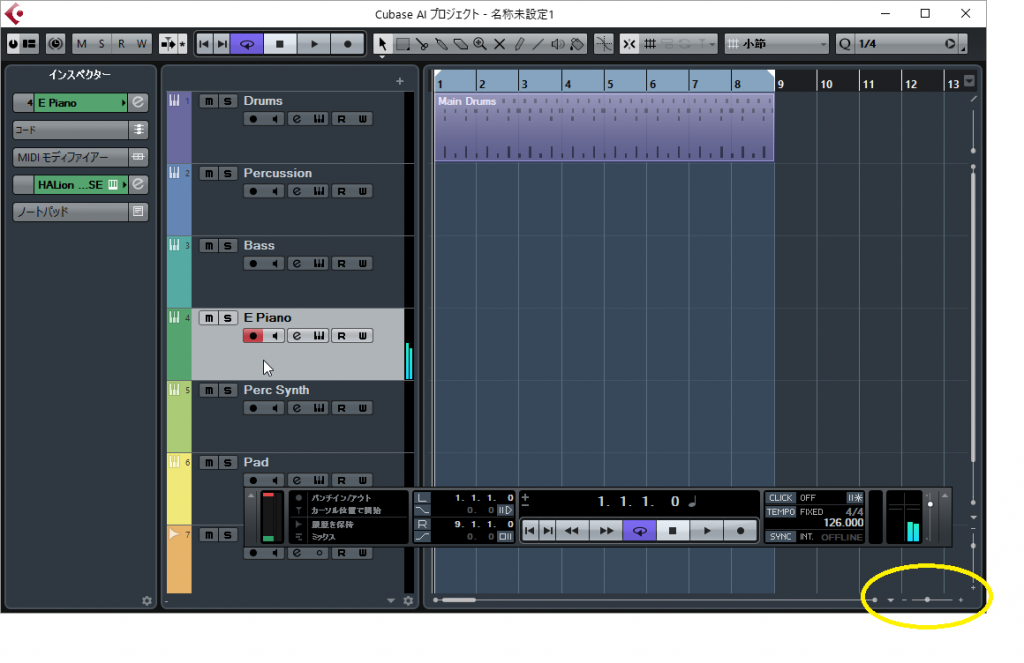The height and width of the screenshot is (663, 1024).
Task: Click Stop in top toolbar
Action: [280, 44]
